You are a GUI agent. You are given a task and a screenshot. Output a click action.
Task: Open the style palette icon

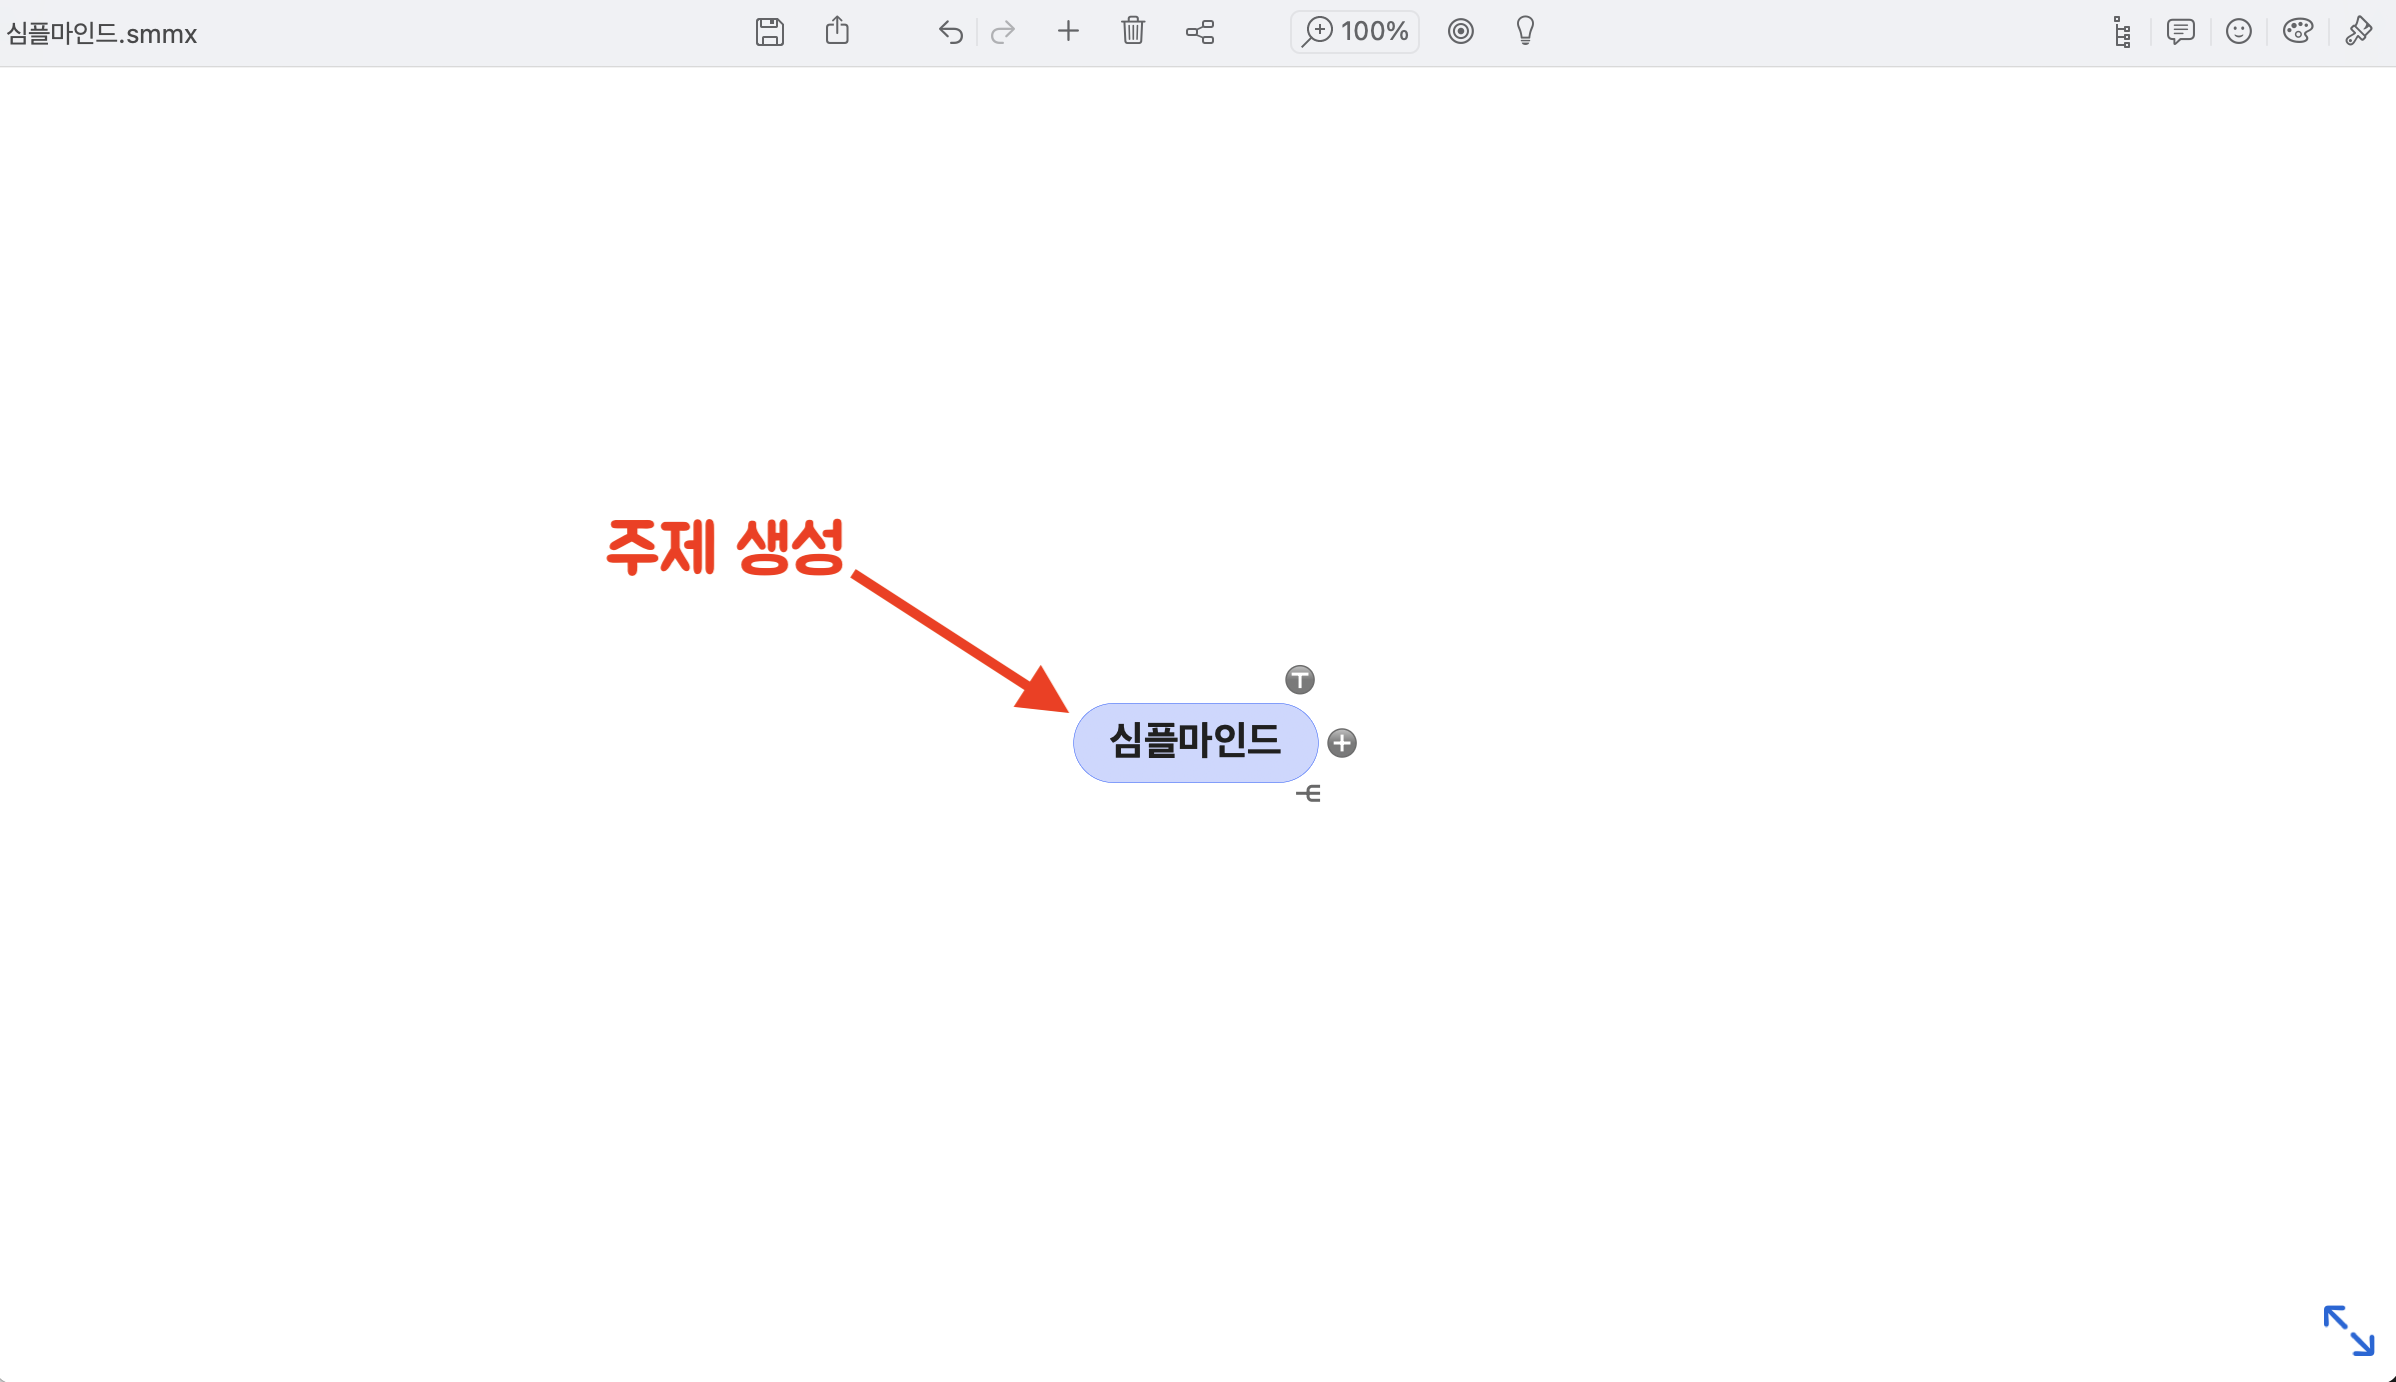(2298, 31)
